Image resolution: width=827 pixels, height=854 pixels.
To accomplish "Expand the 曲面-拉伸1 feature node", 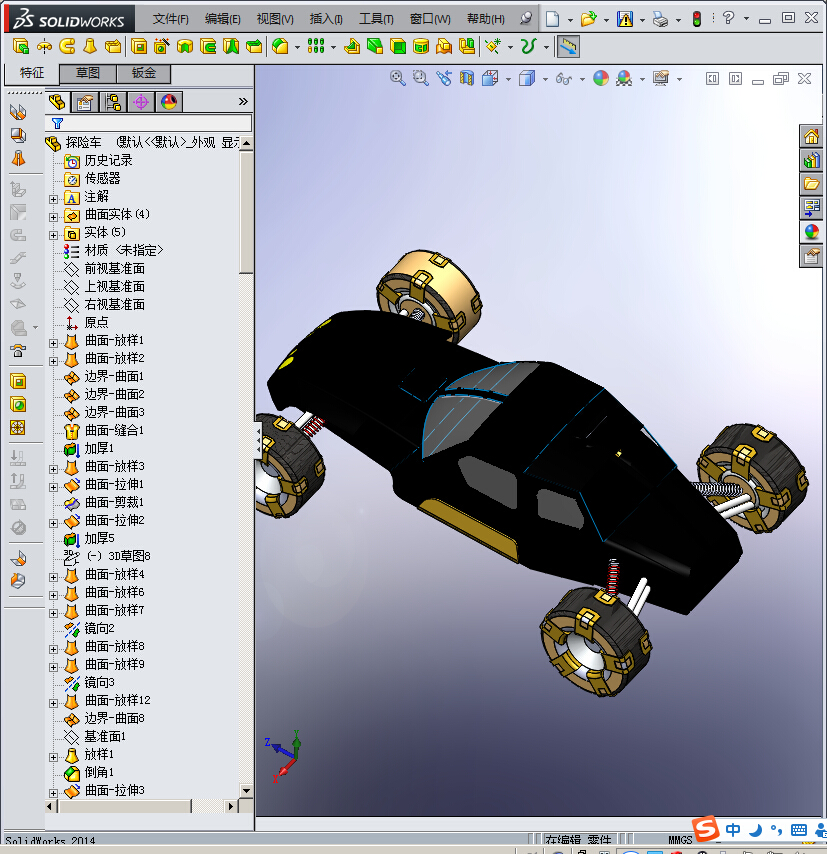I will pyautogui.click(x=53, y=487).
